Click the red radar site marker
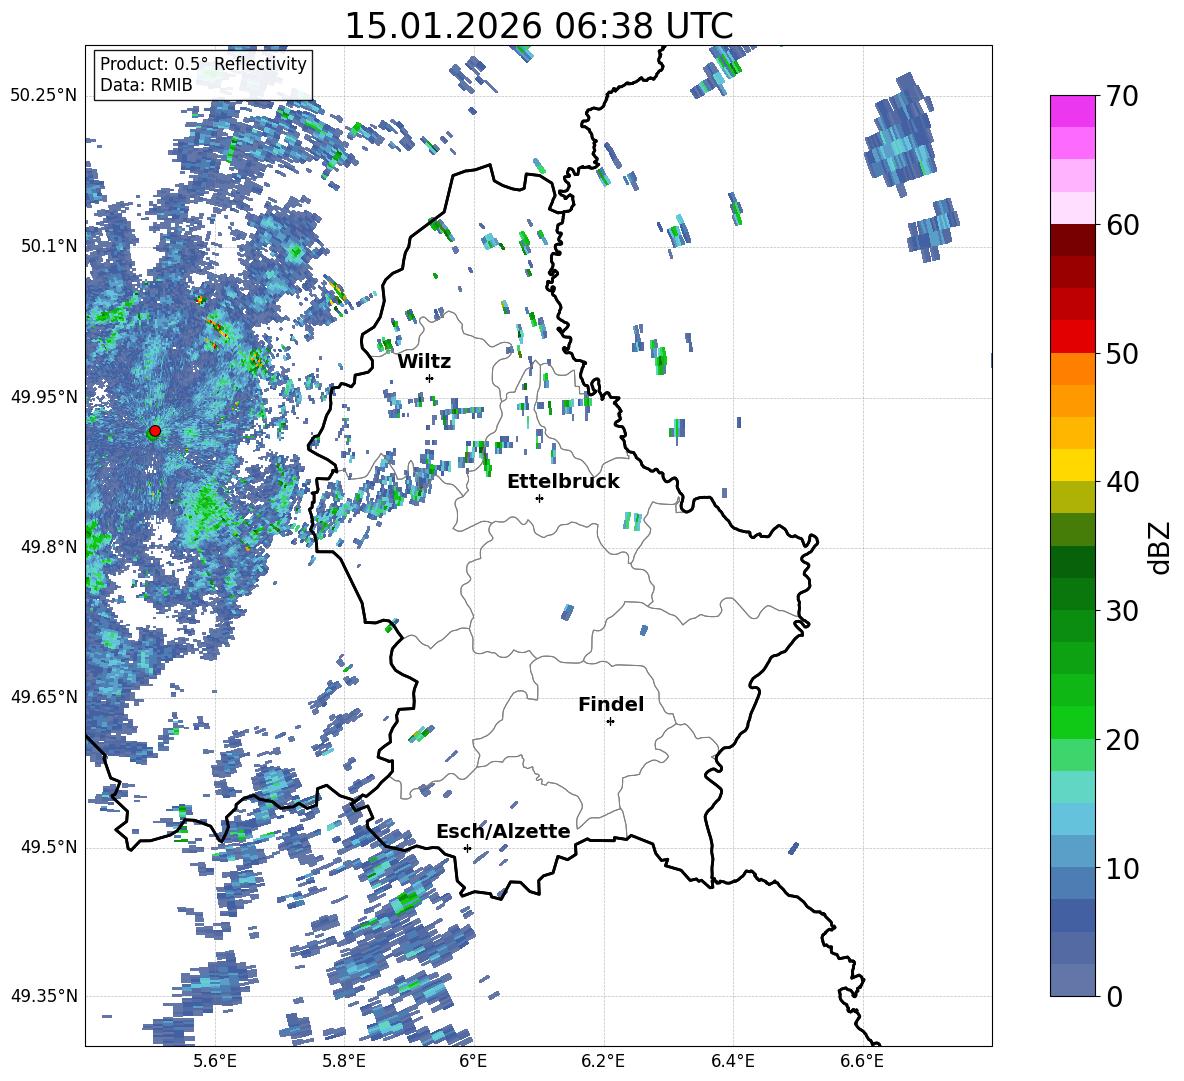 point(155,431)
